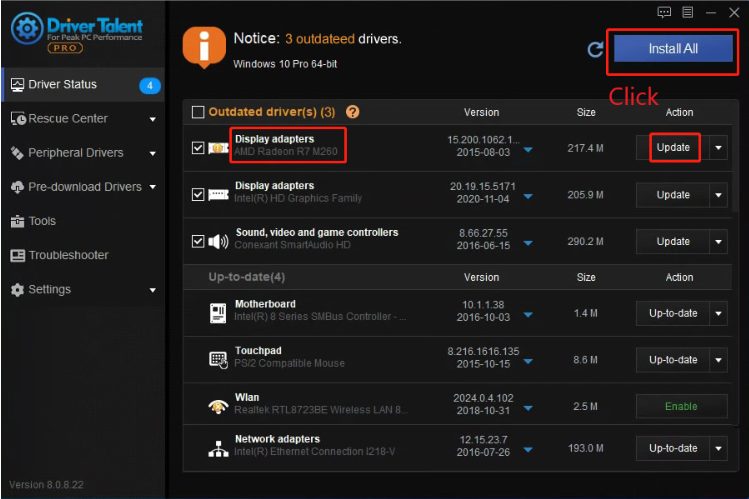This screenshot has height=499, width=749.
Task: Uncheck the Conexant SmartAudio HD checkbox
Action: pyautogui.click(x=198, y=241)
